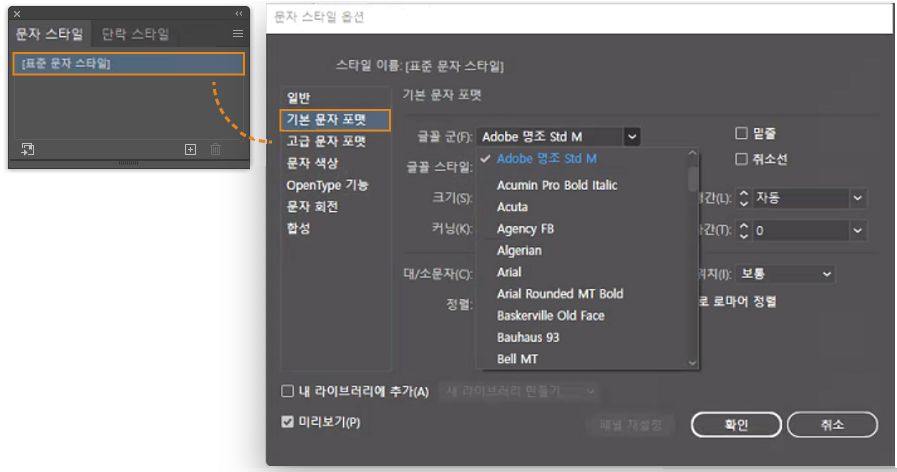The width and height of the screenshot is (897, 472).
Task: Switch to the 문자 스타일 tab
Action: pos(49,34)
